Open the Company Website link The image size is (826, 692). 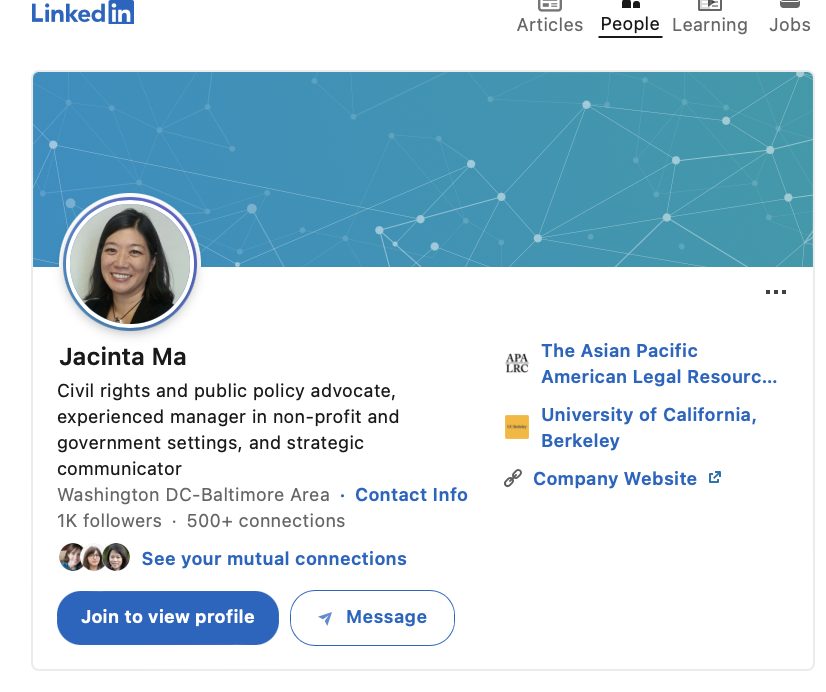tap(615, 479)
